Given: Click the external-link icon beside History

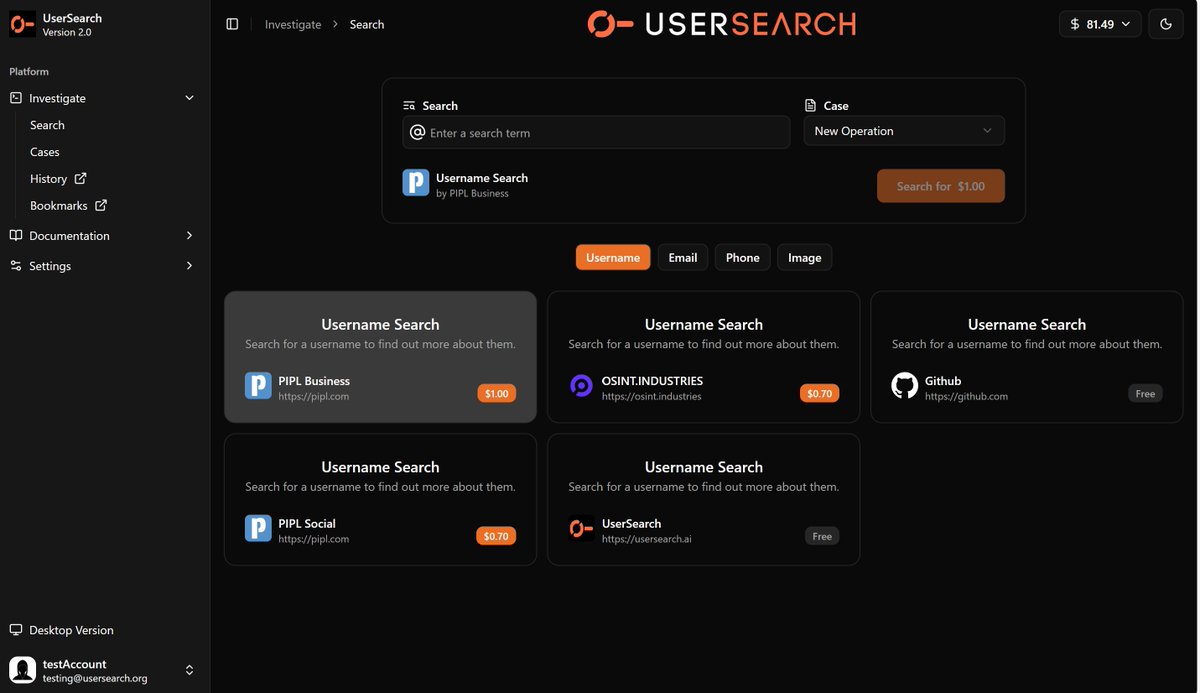Looking at the screenshot, I should coord(81,178).
